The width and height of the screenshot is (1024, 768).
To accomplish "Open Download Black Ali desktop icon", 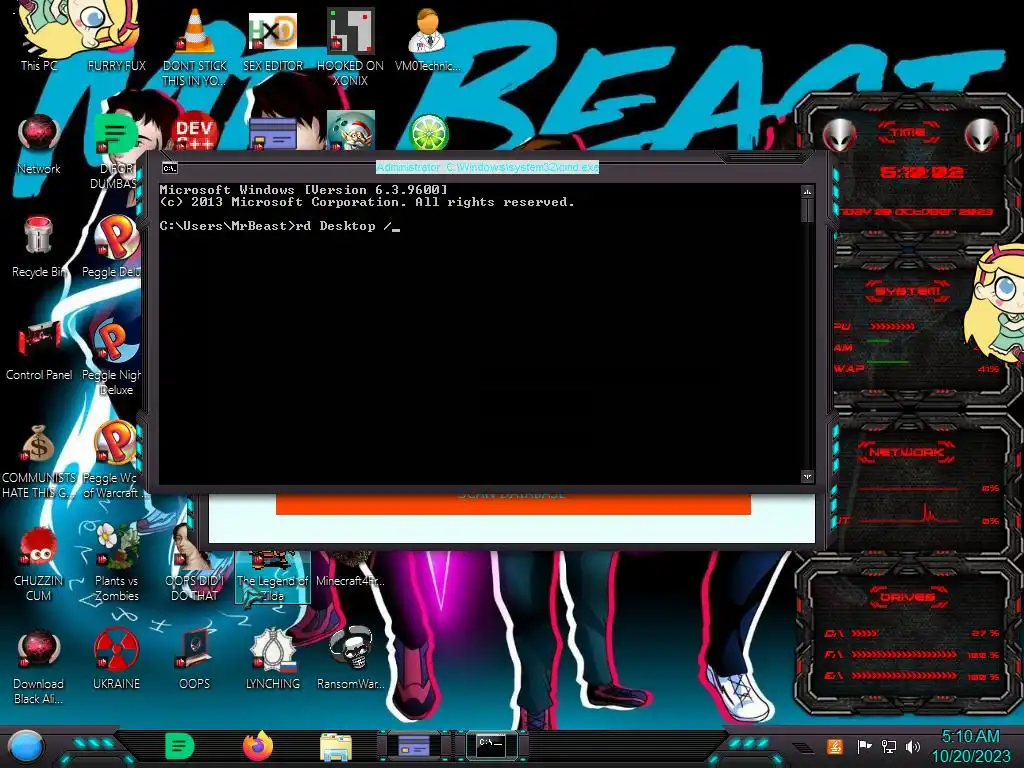I will coord(39,667).
